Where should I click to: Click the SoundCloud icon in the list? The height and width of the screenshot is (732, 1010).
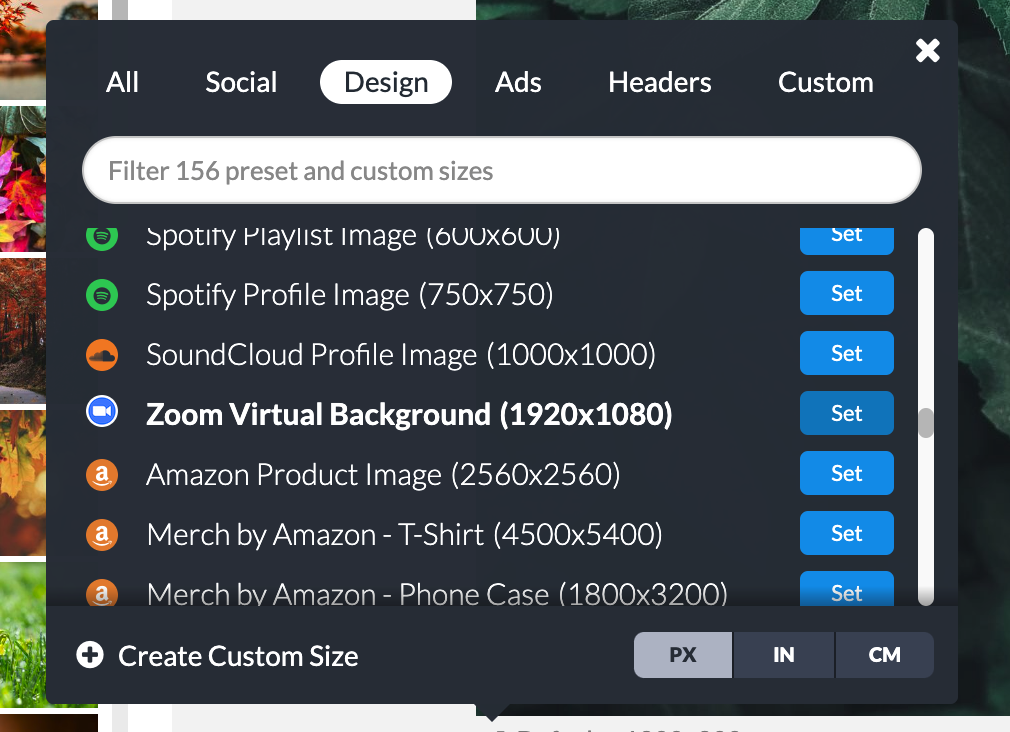pos(102,354)
